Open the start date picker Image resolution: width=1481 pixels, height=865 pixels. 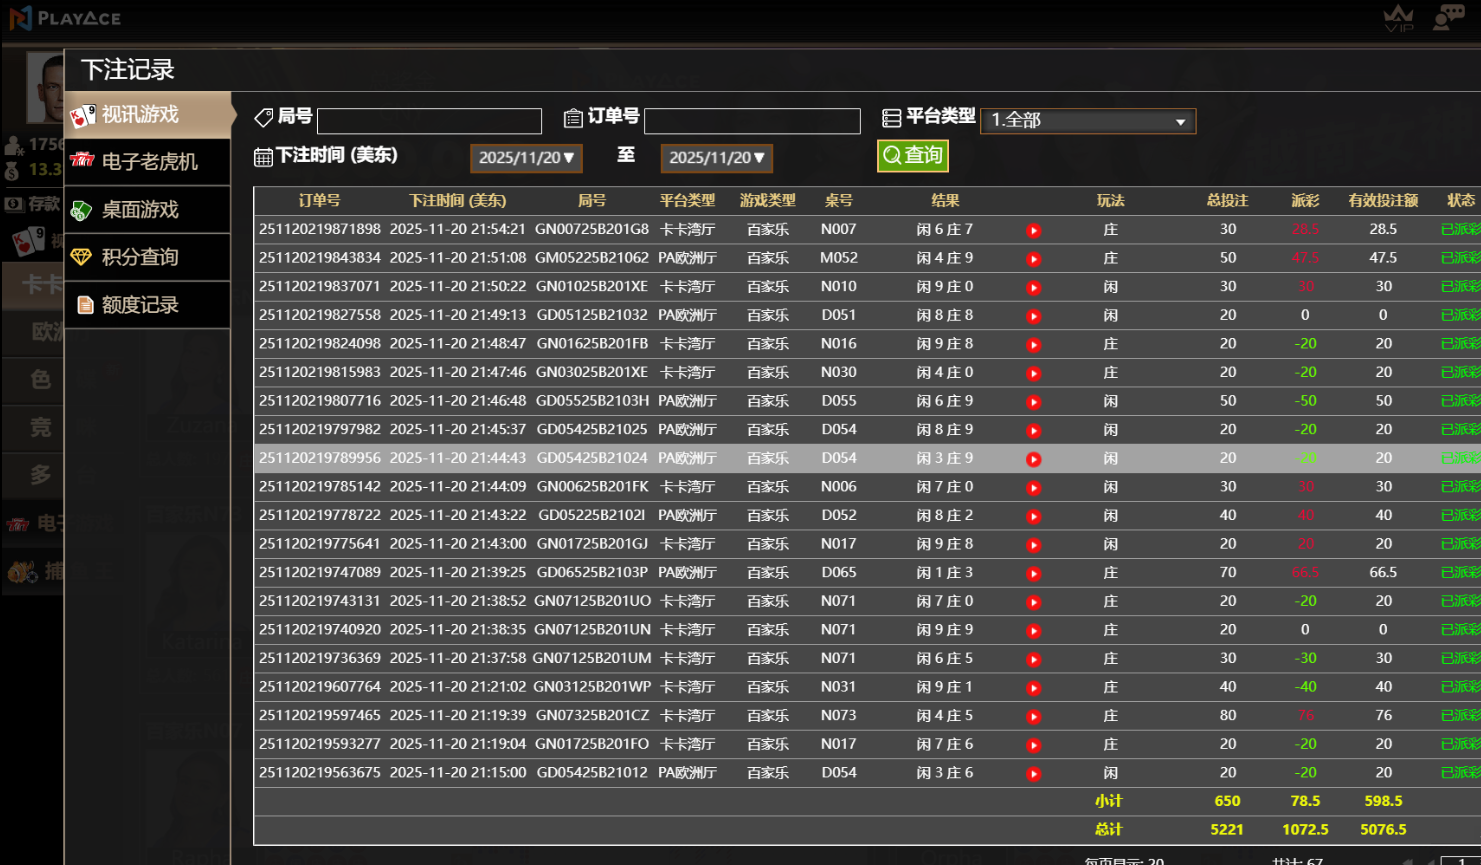point(526,158)
